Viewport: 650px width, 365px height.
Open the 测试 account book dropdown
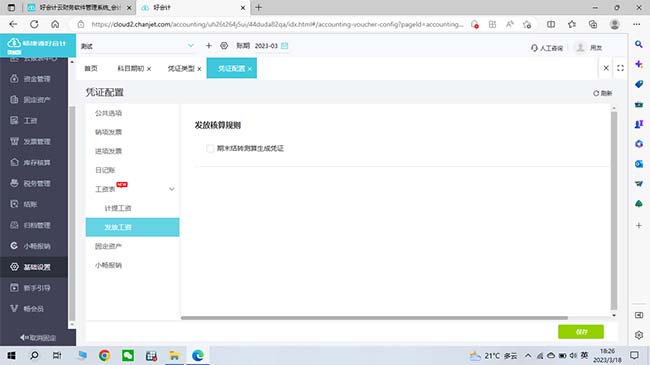[x=137, y=46]
